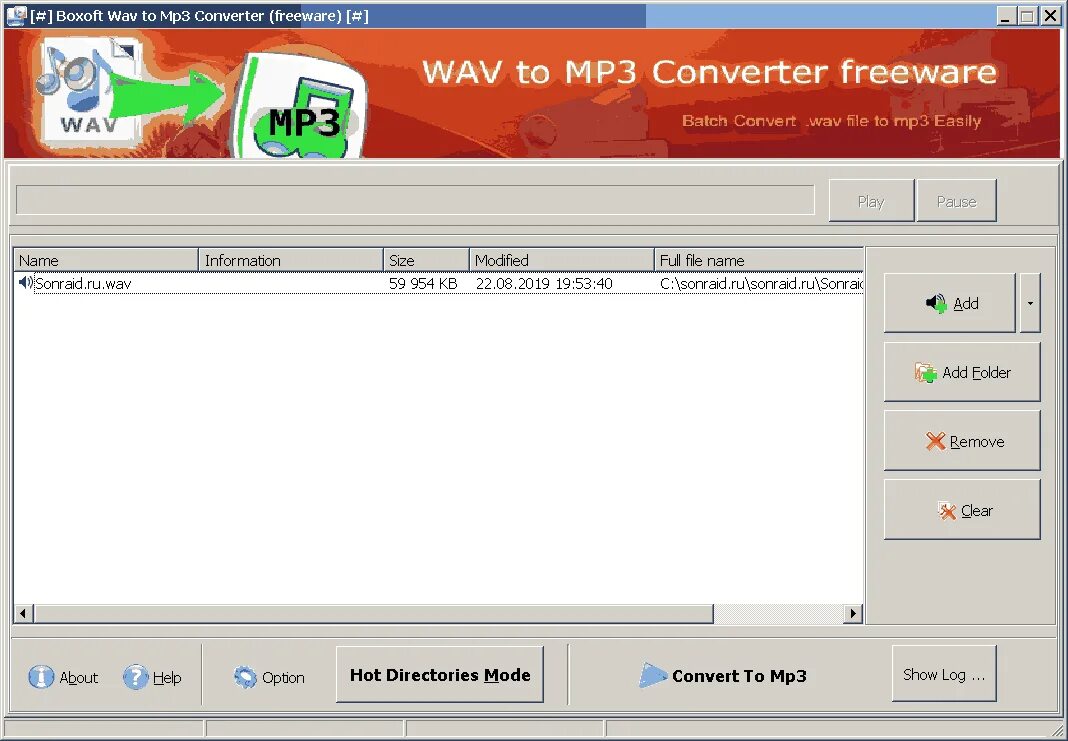Click the Clear button's small icon

(947, 510)
